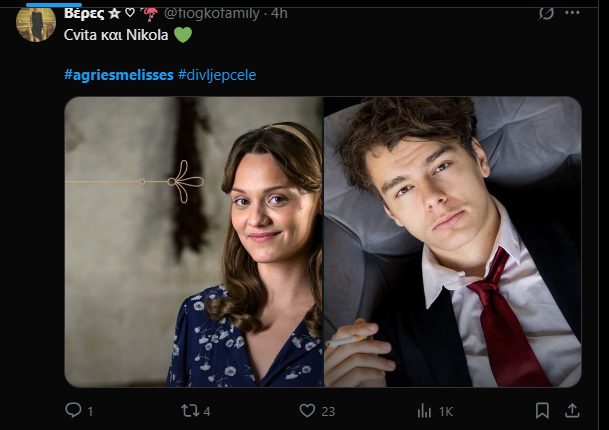This screenshot has width=609, height=430.
Task: Click the repost count 4
Action: [x=207, y=411]
